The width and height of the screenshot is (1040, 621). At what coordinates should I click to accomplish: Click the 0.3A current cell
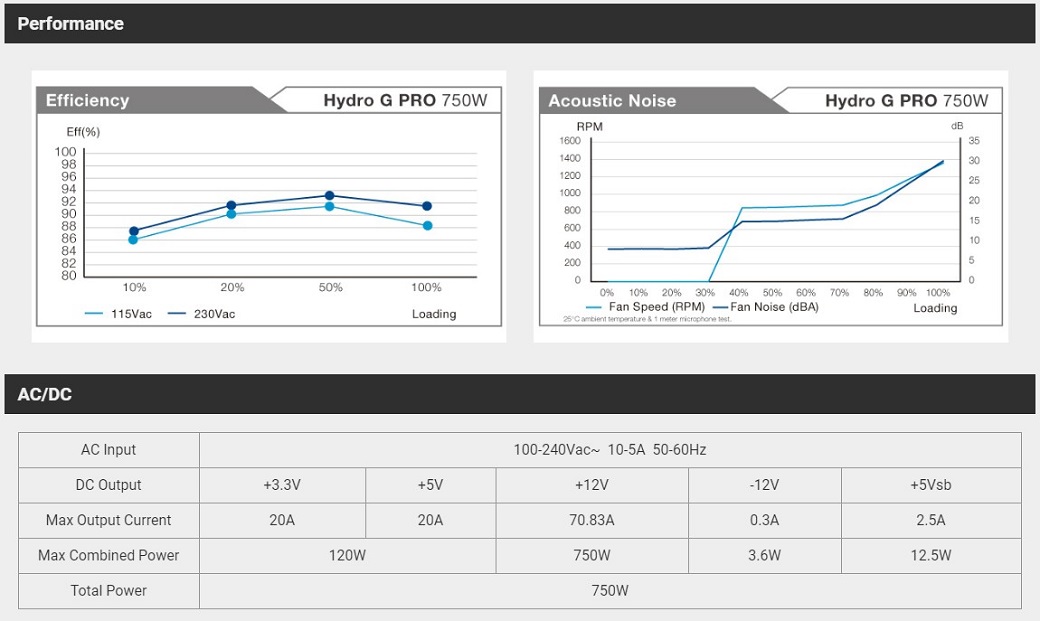(x=765, y=520)
